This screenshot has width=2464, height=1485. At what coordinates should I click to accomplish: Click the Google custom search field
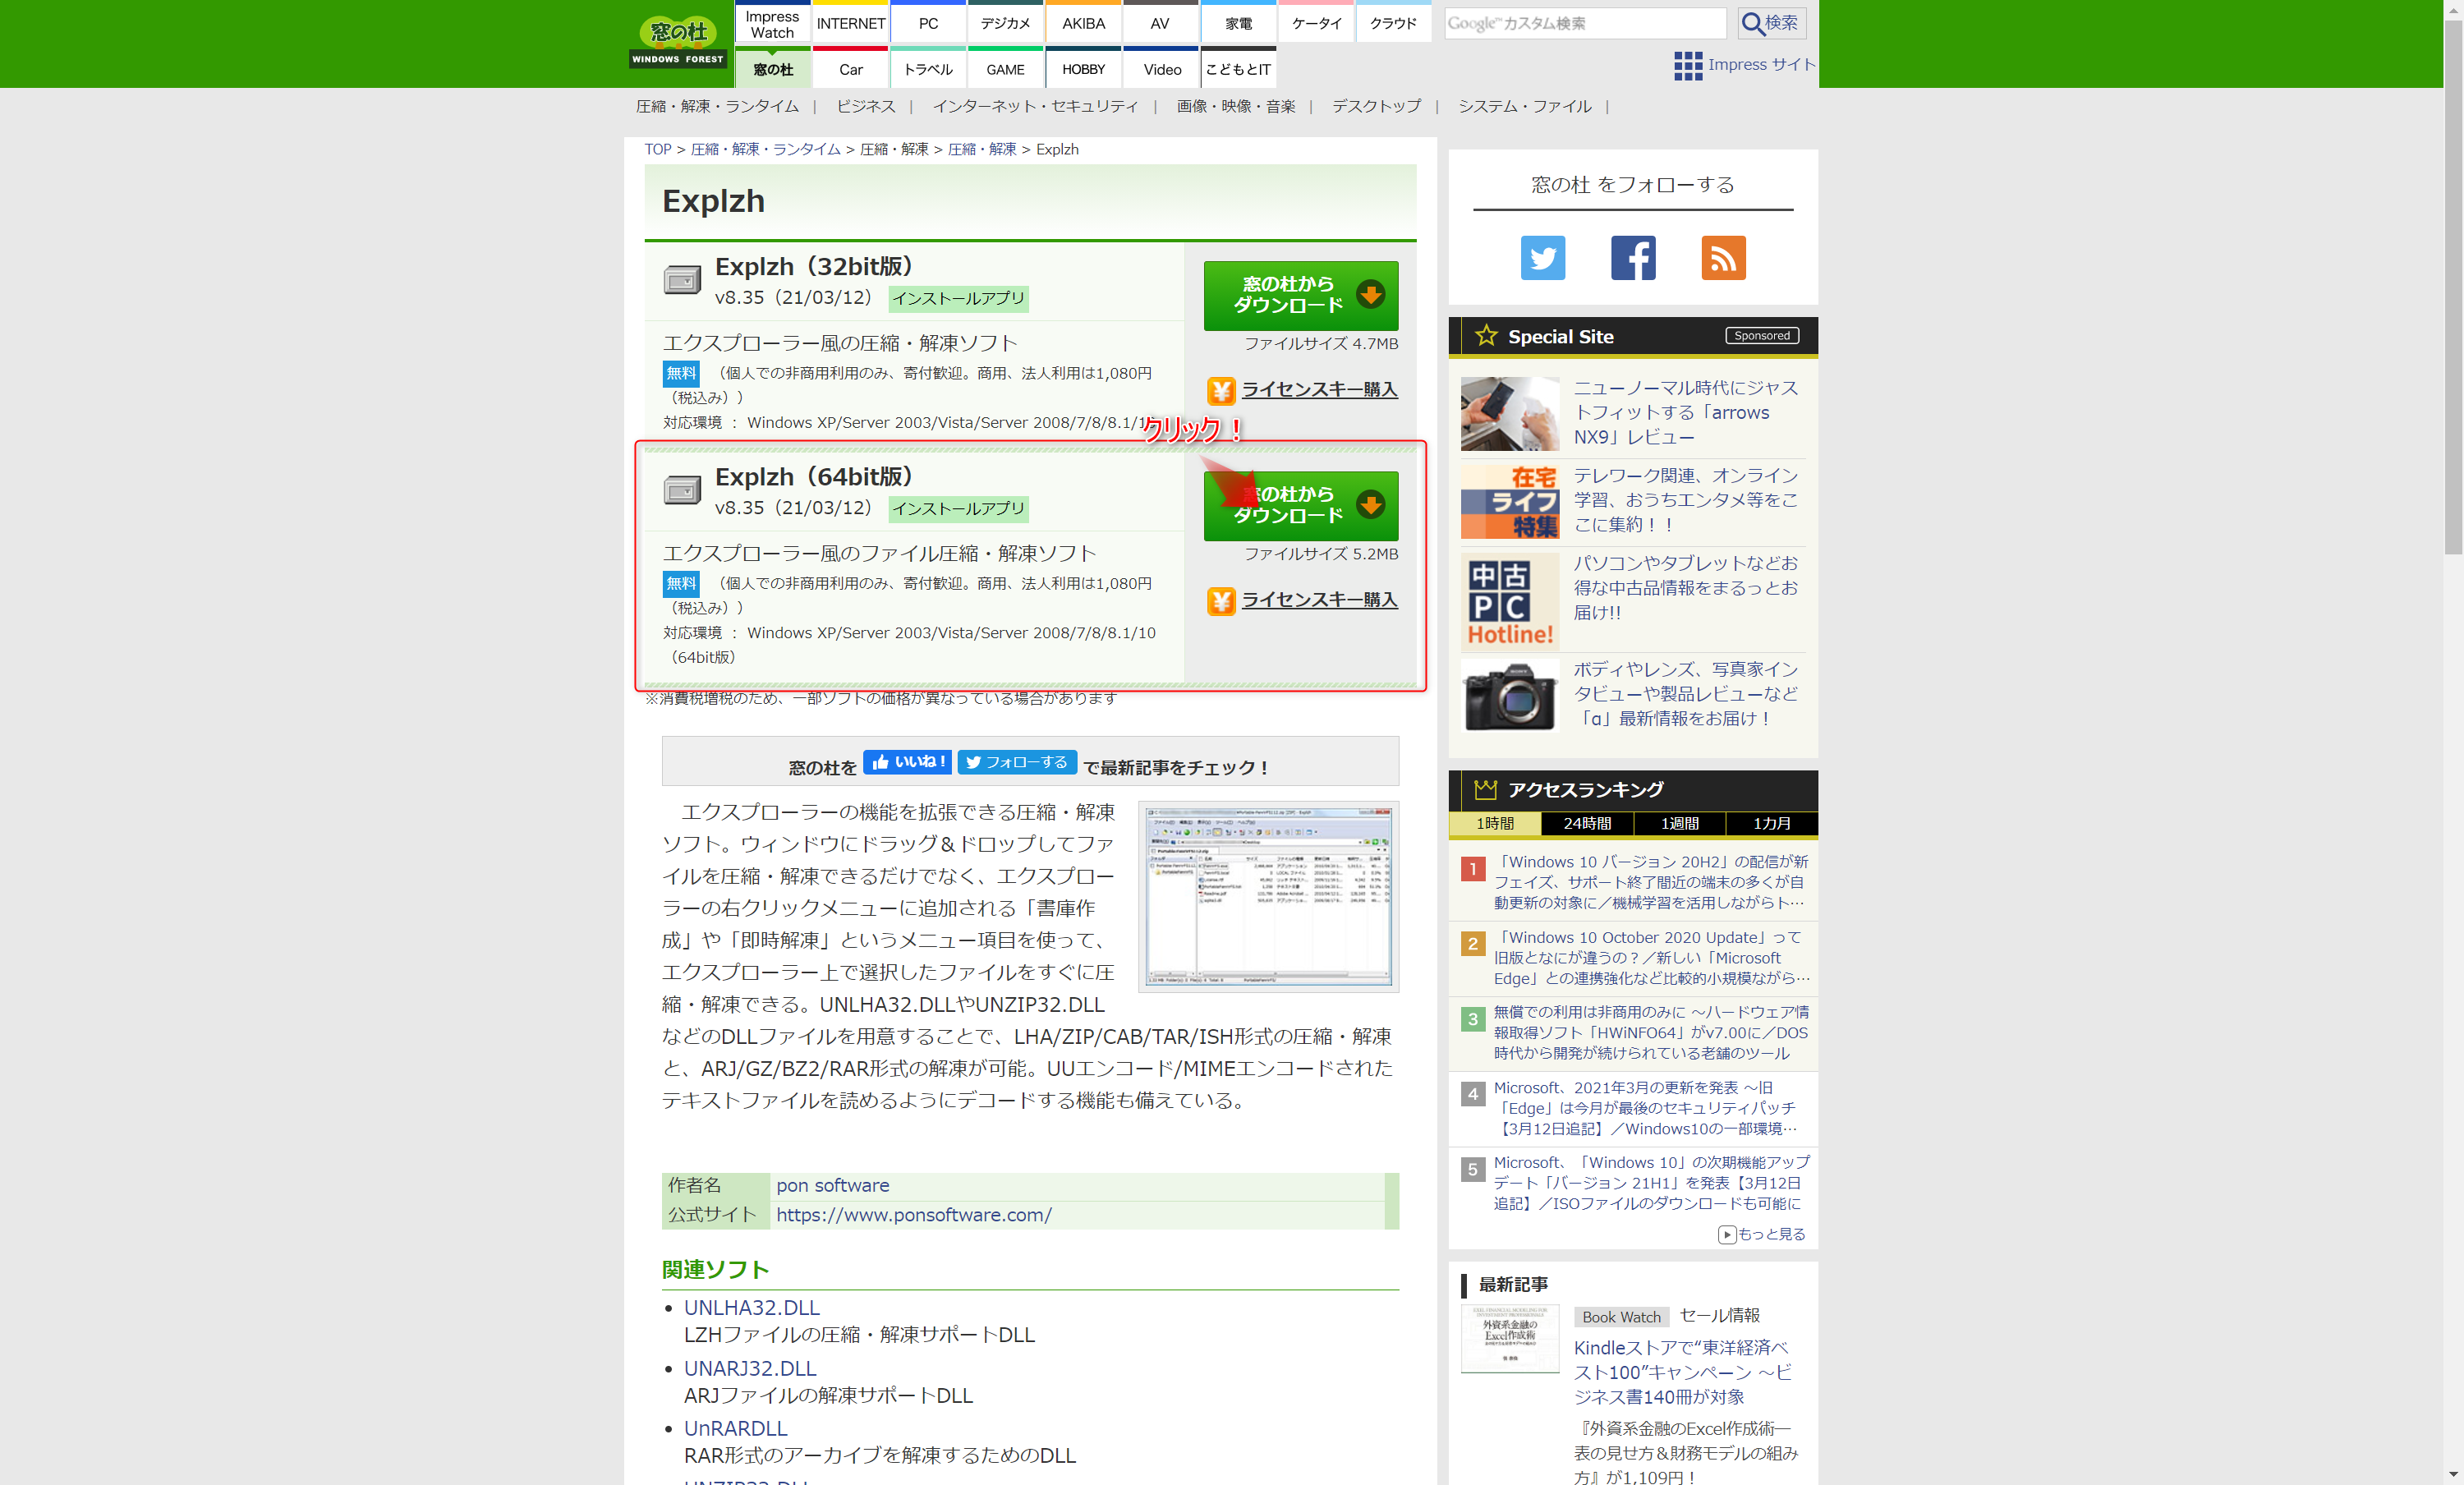1584,23
